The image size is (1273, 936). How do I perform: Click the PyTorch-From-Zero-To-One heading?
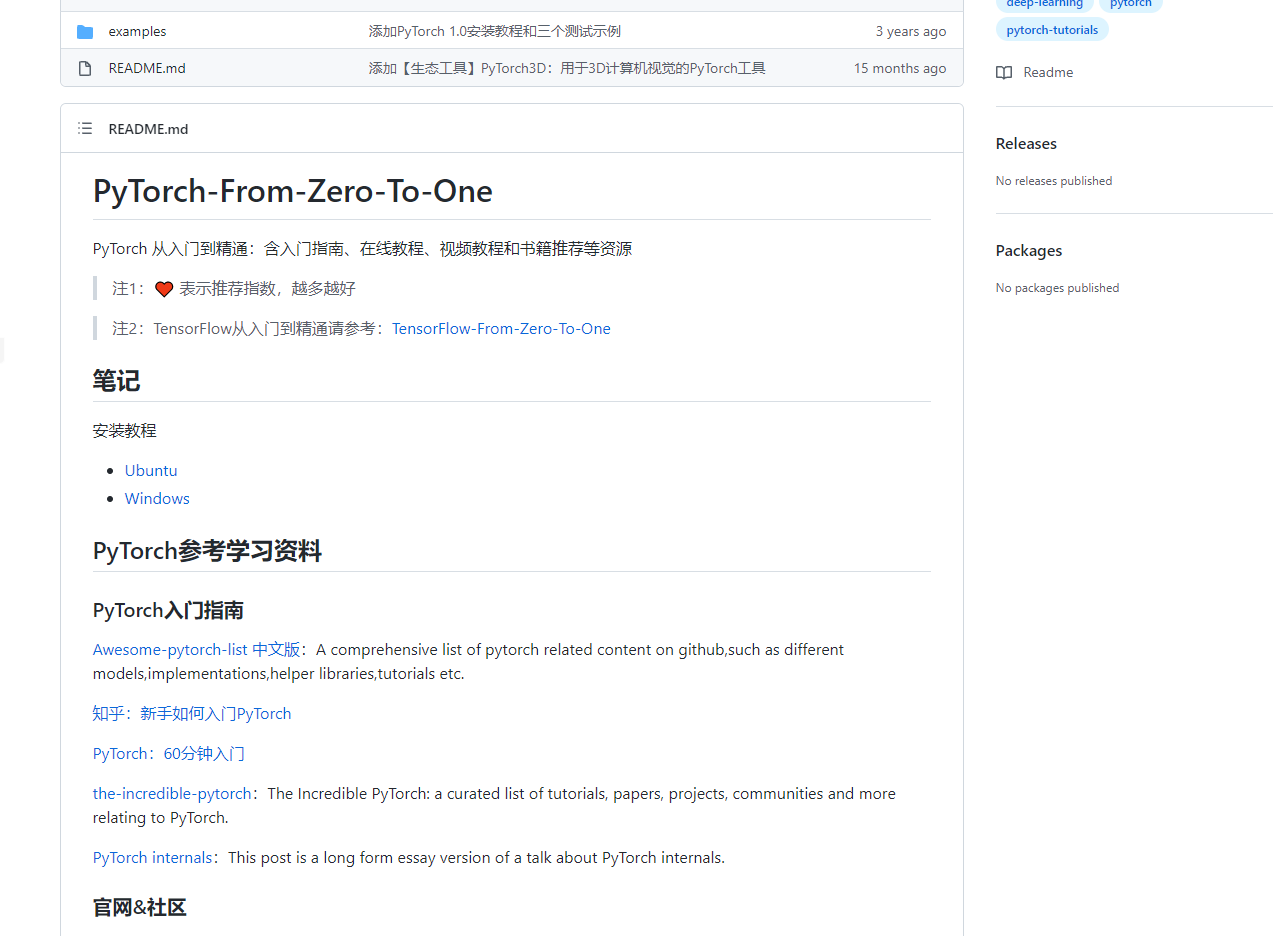293,191
